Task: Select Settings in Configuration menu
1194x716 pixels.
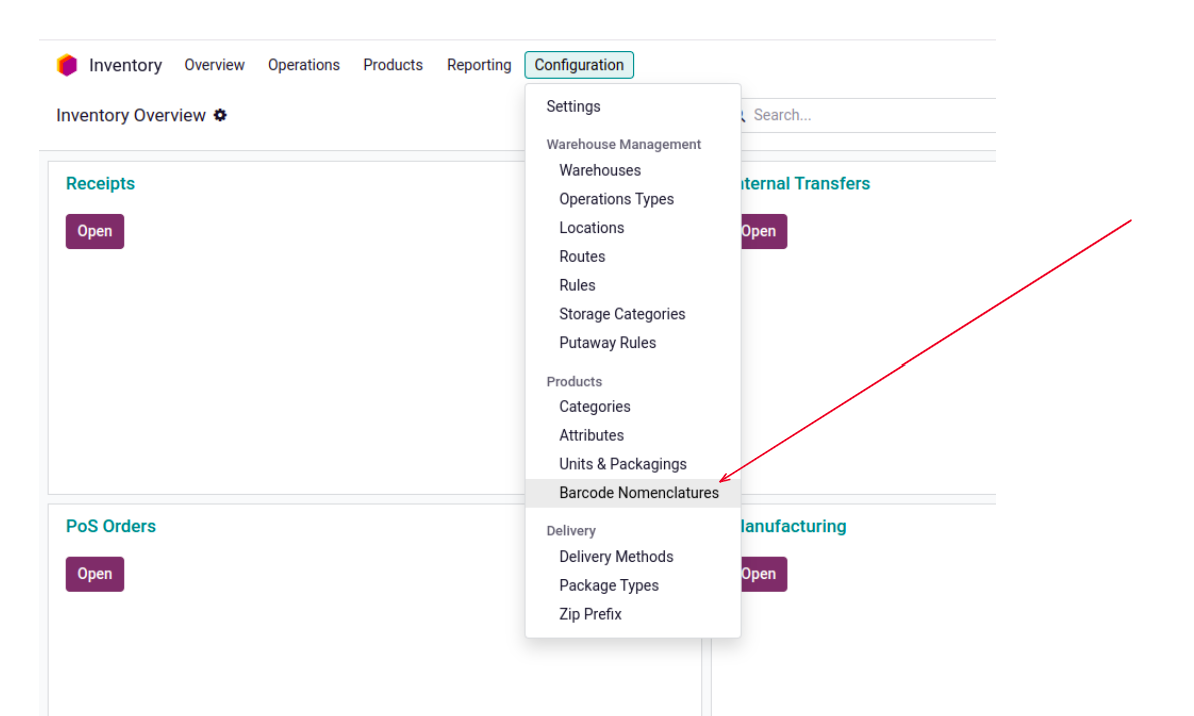Action: (573, 106)
